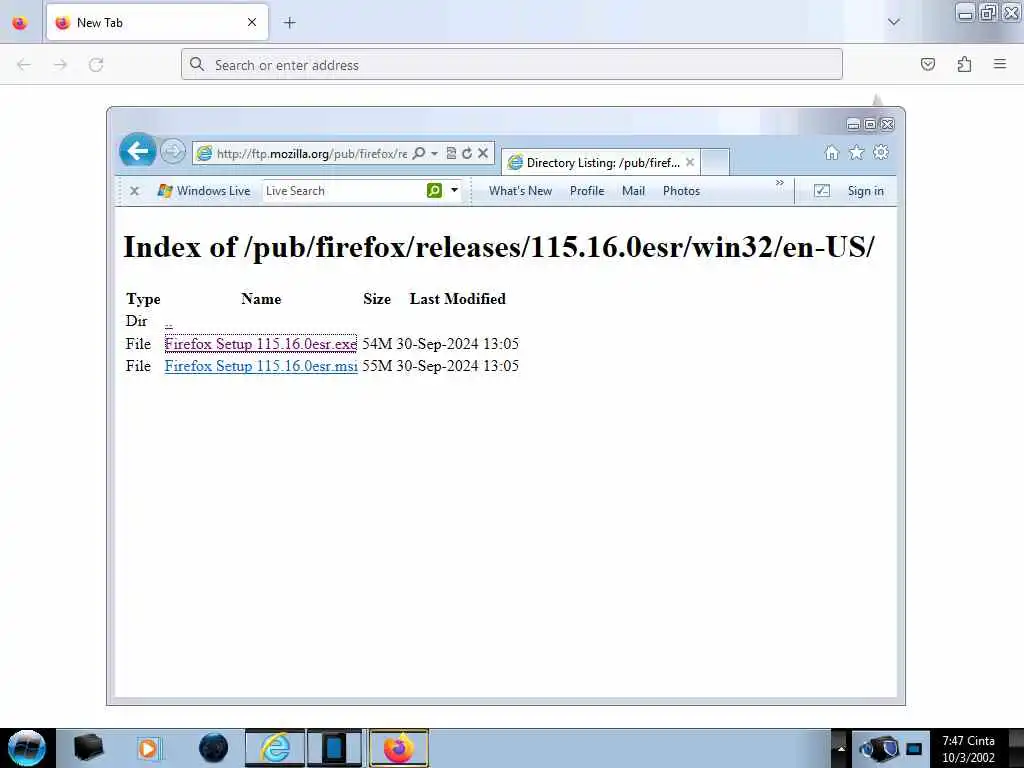Image resolution: width=1024 pixels, height=768 pixels.
Task: Open the Firefox list all tabs dropdown
Action: click(894, 22)
